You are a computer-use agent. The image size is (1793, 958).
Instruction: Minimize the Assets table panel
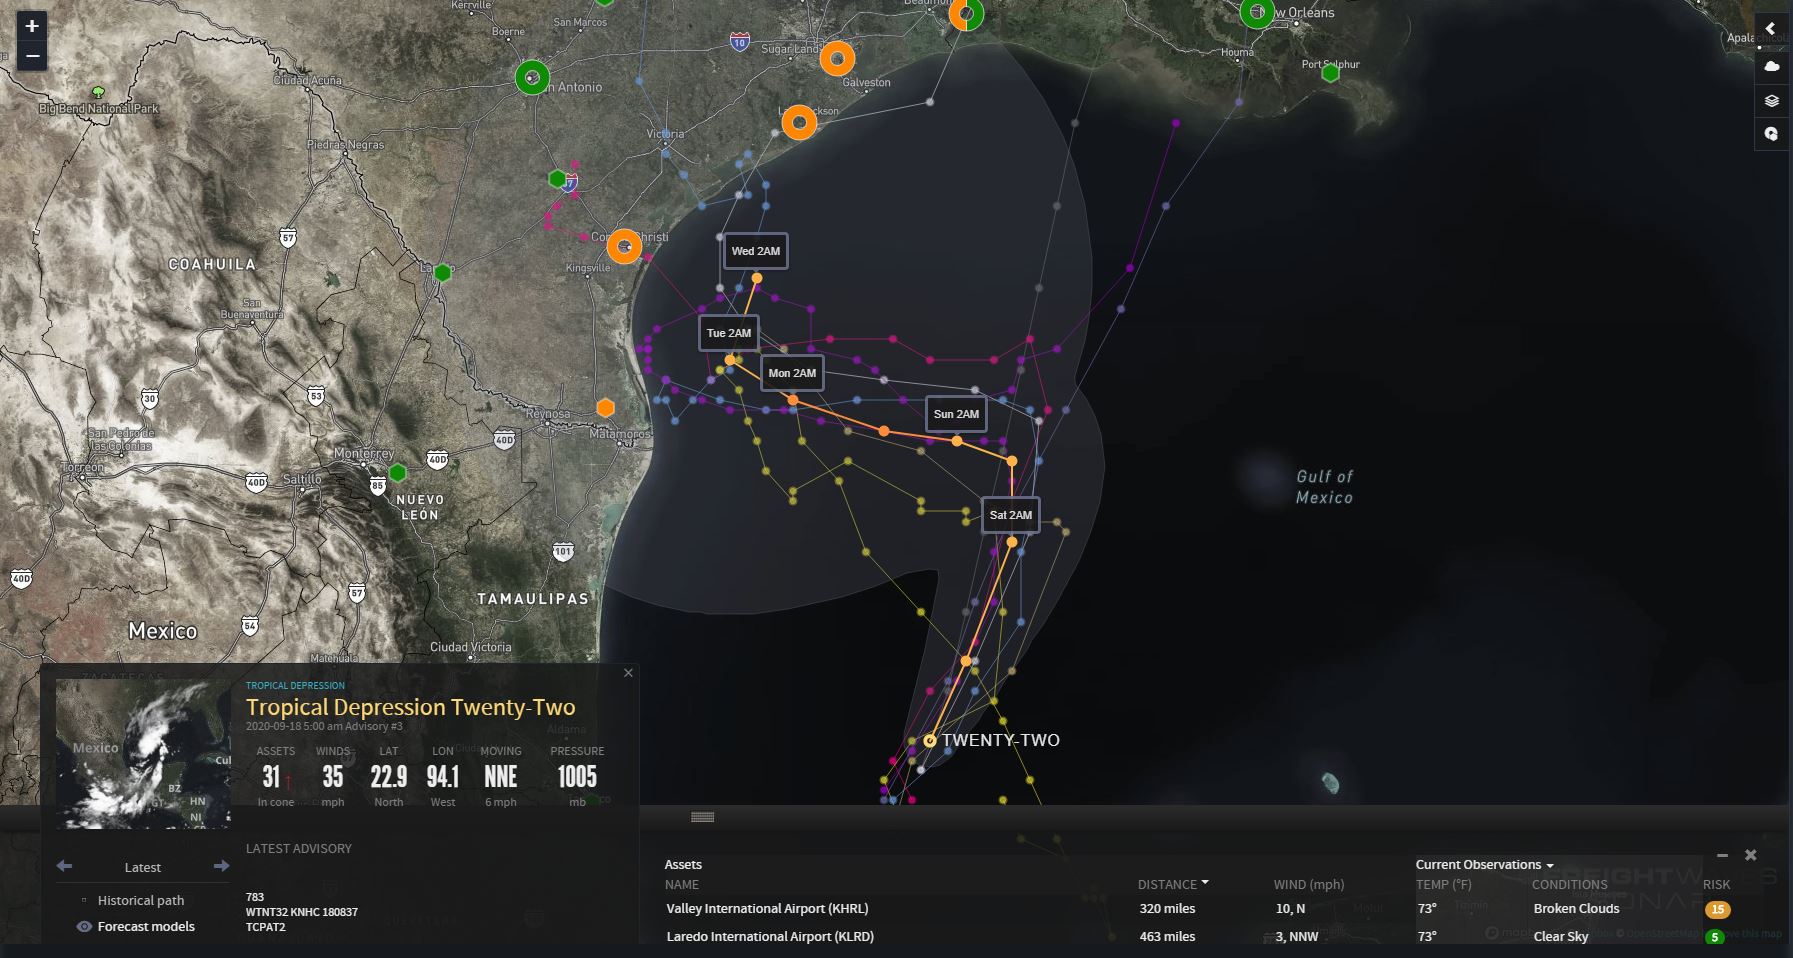pyautogui.click(x=1722, y=855)
